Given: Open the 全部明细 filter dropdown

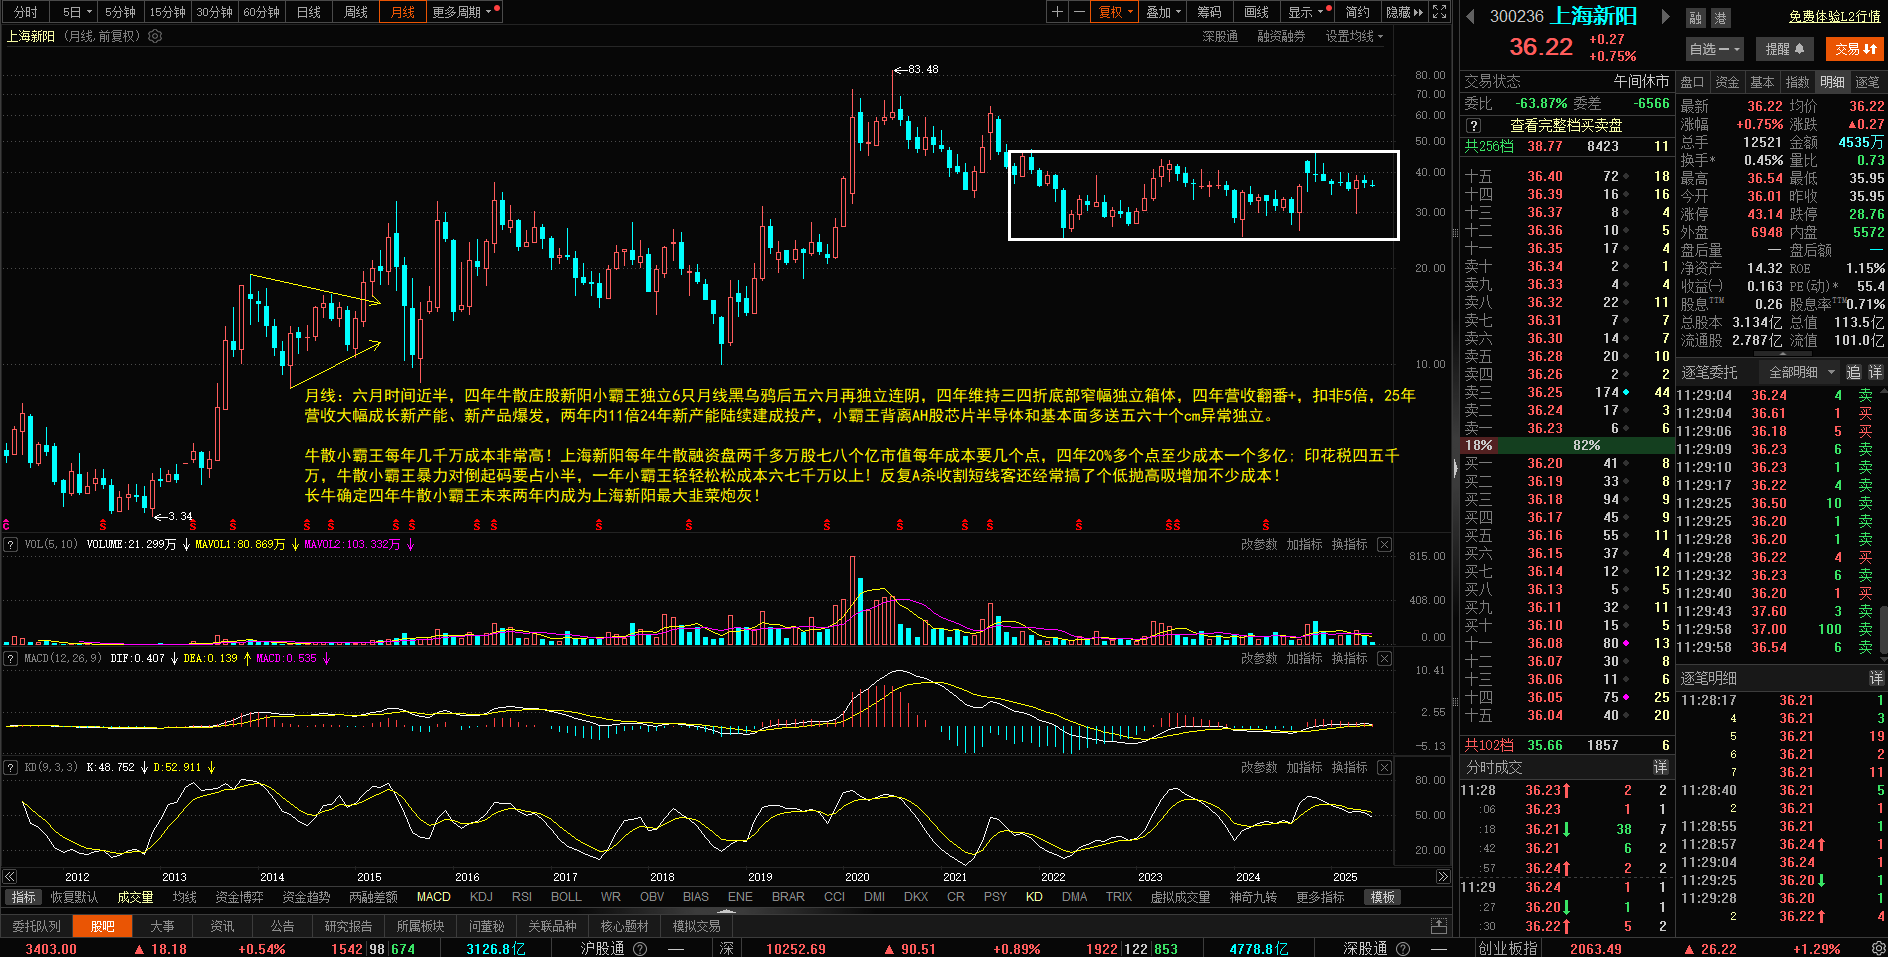Looking at the screenshot, I should (x=1802, y=372).
